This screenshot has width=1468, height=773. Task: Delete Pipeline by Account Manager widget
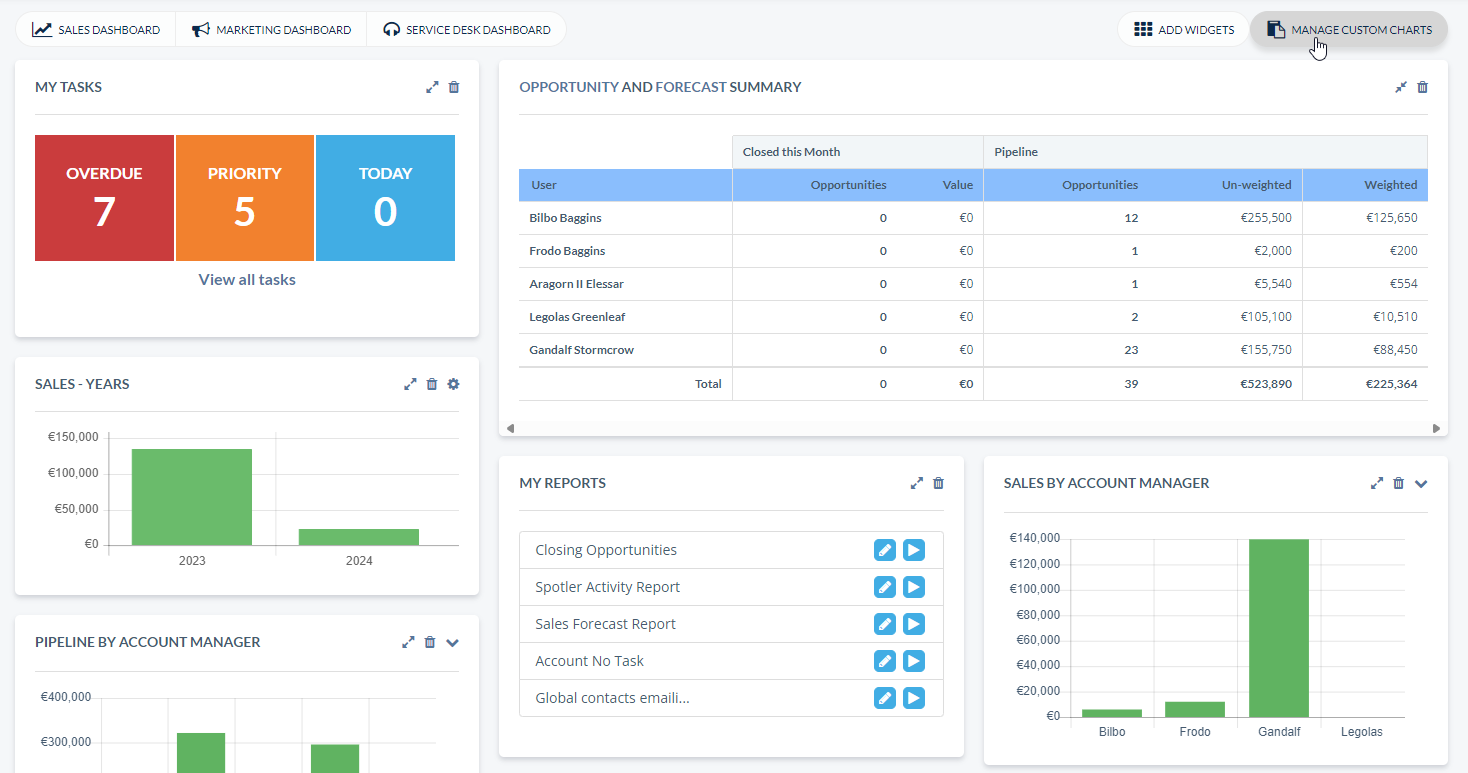(x=430, y=642)
